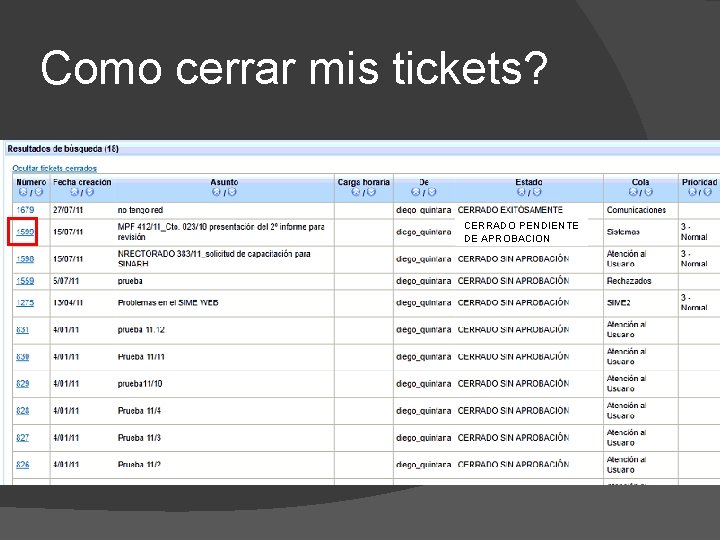Sort Prioridad column descending arrow icon
The height and width of the screenshot is (540, 720).
[x=708, y=192]
